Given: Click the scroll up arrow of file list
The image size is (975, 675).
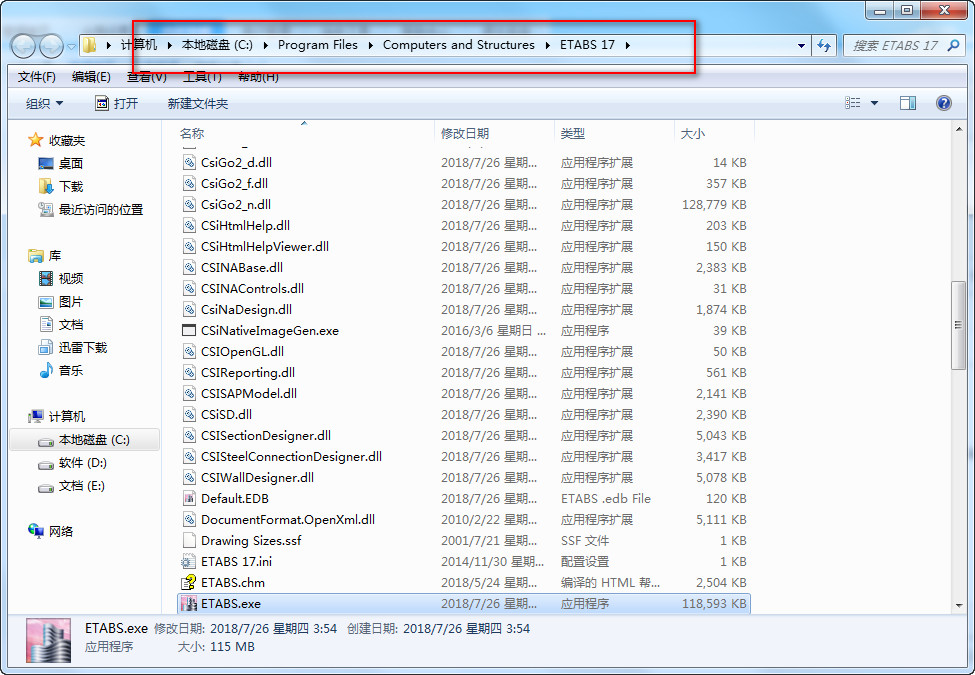Looking at the screenshot, I should click(958, 129).
